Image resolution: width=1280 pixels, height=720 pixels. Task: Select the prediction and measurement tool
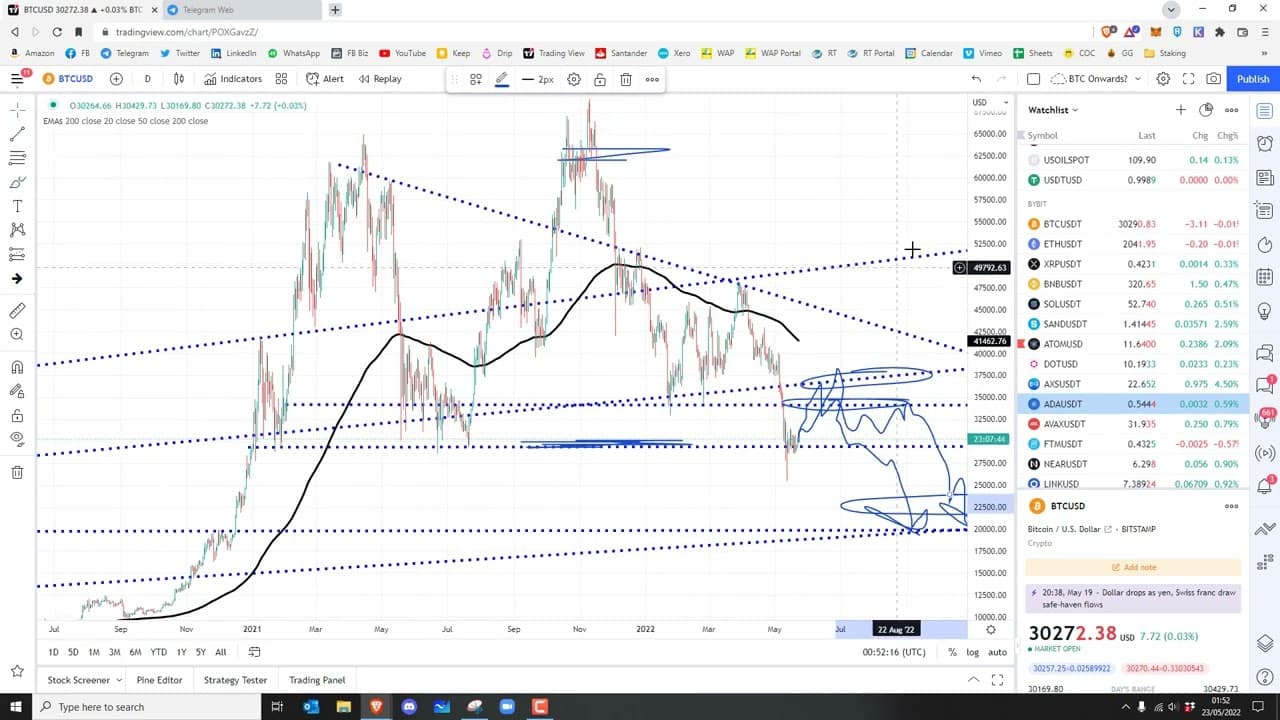coord(17,254)
